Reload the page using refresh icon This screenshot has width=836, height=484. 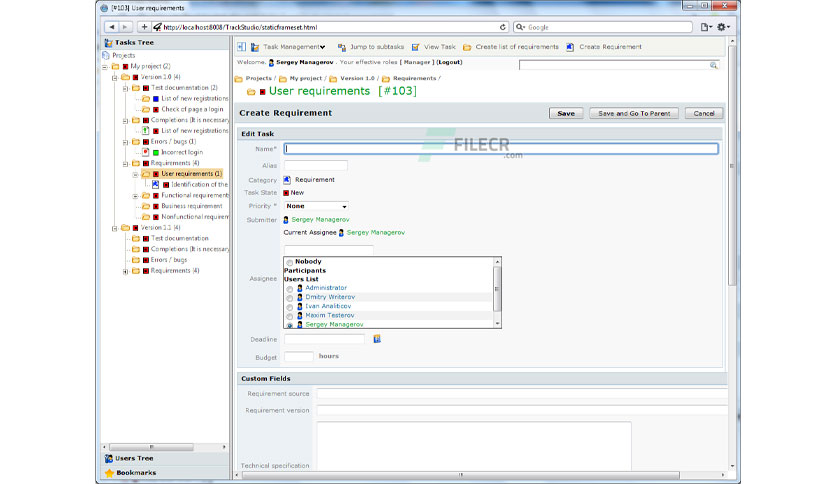pos(503,27)
